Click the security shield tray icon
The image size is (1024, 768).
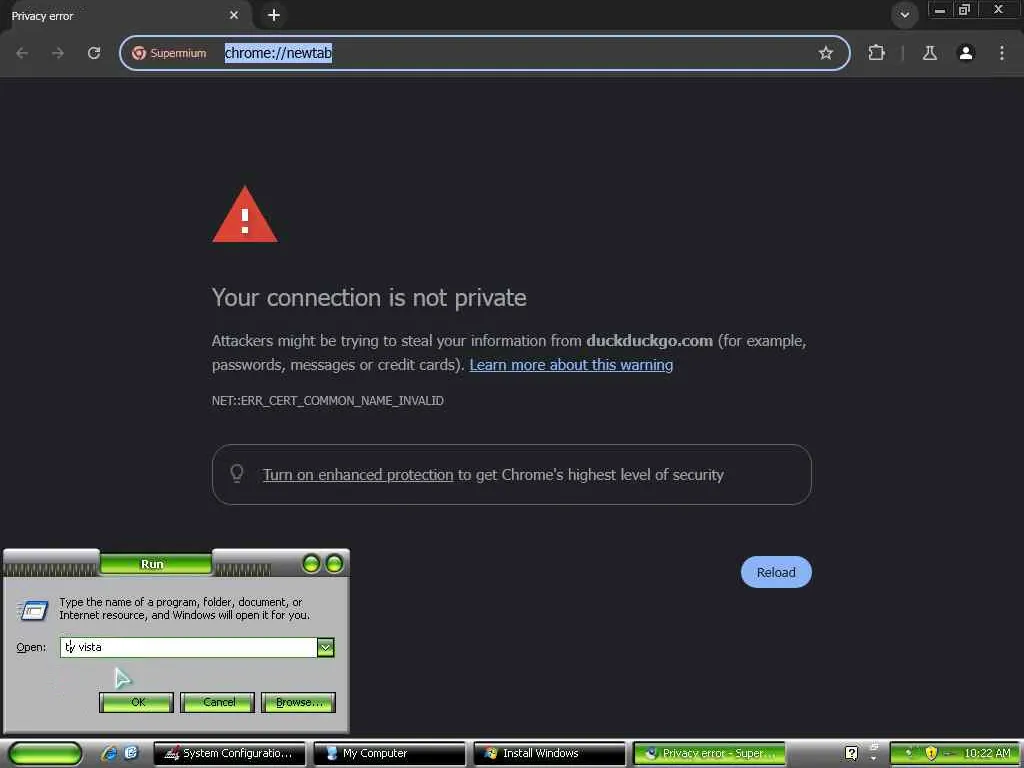pyautogui.click(x=931, y=753)
